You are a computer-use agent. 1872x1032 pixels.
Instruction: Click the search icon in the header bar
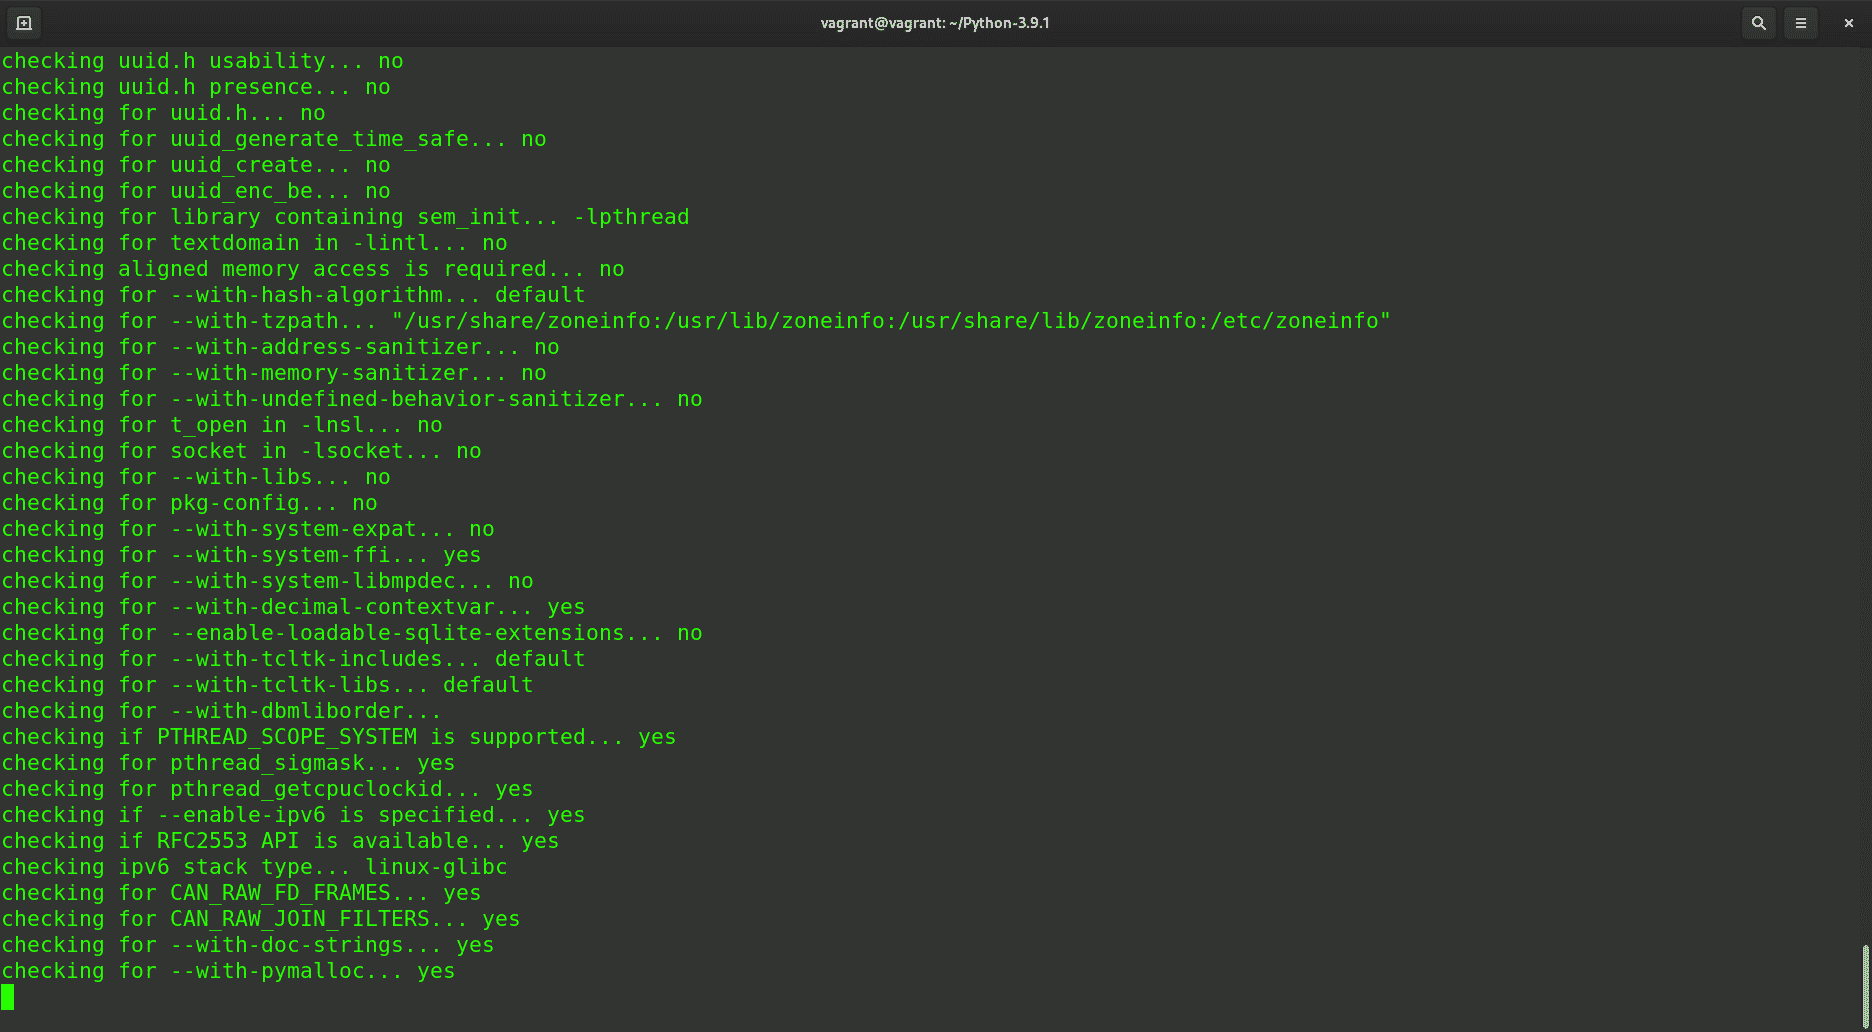(1758, 22)
